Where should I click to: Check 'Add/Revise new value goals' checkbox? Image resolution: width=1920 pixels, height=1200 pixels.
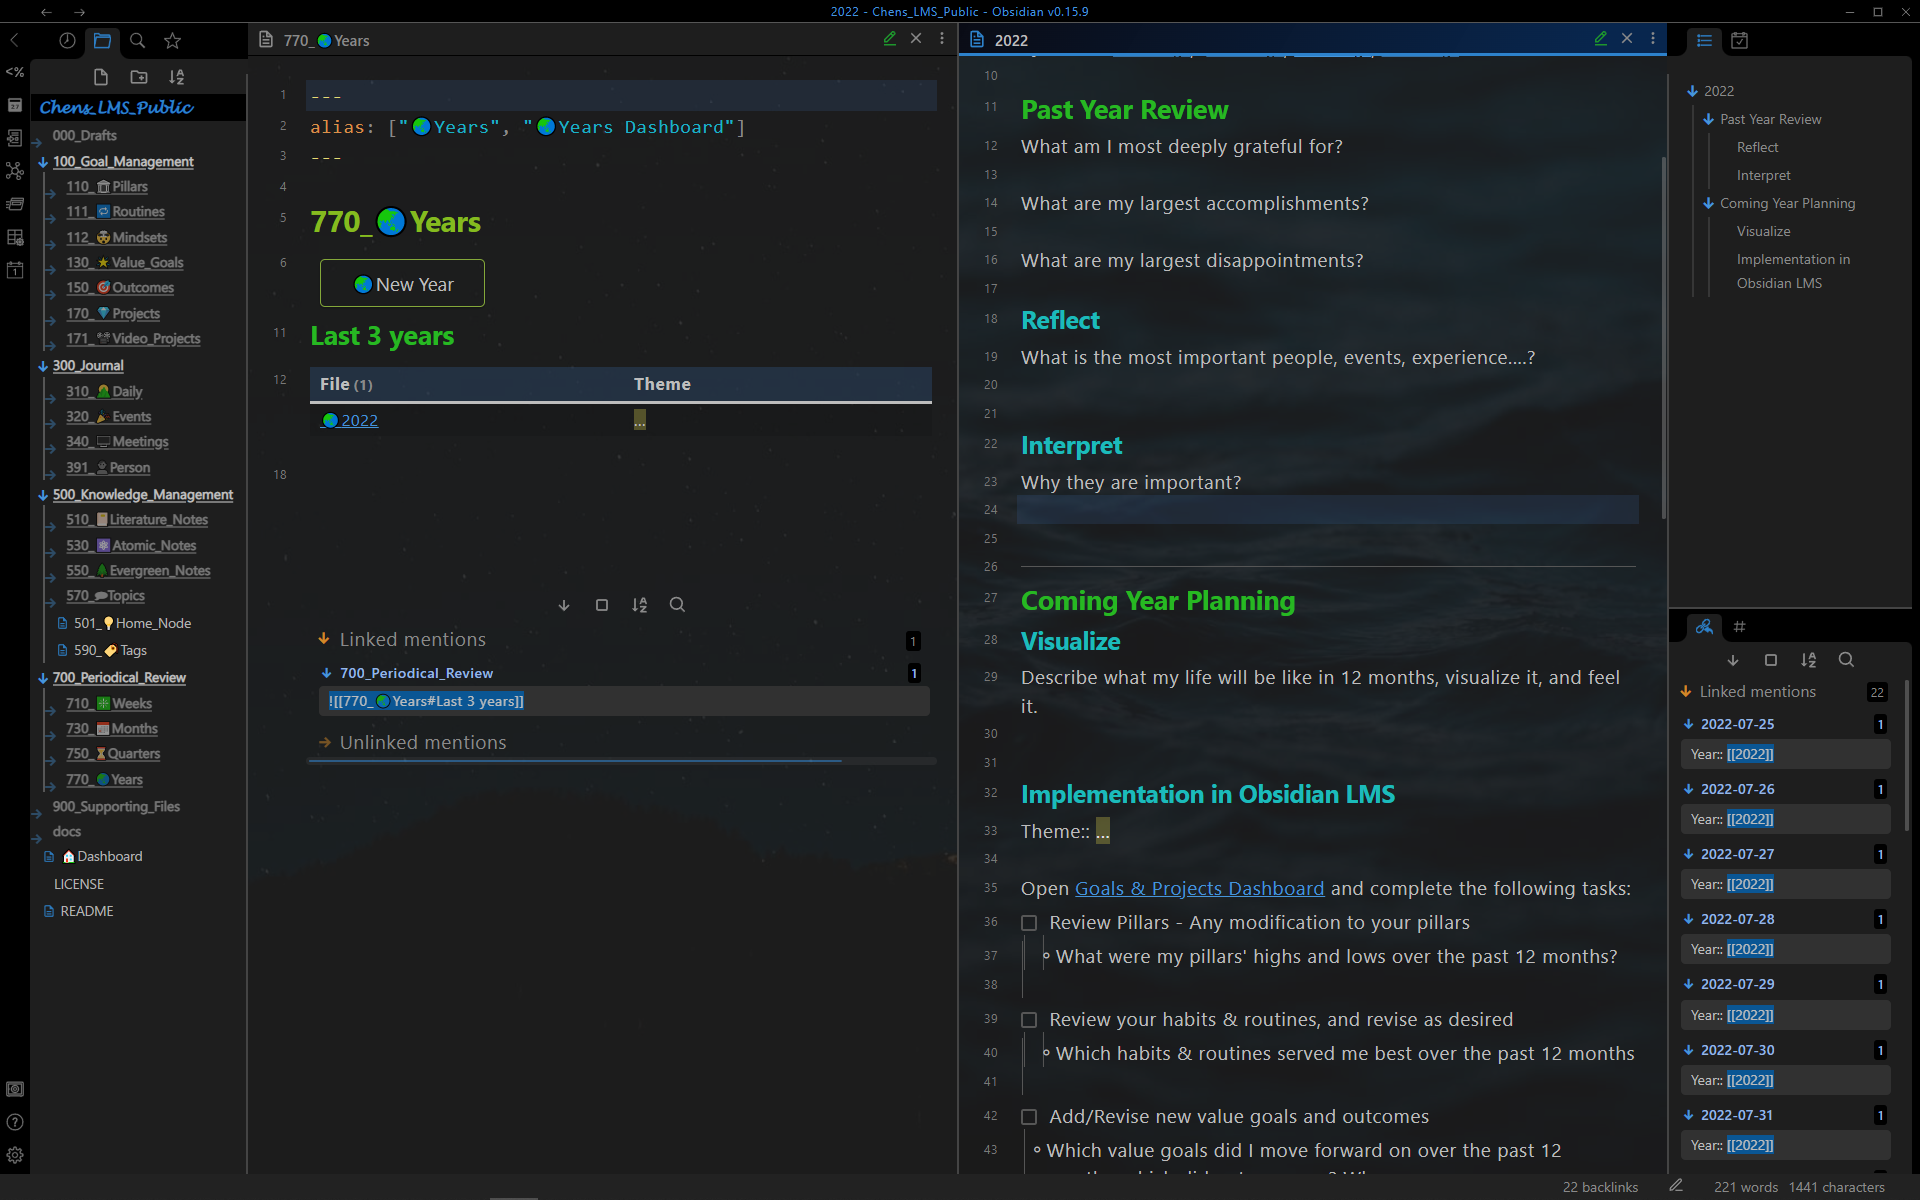coord(1029,1117)
